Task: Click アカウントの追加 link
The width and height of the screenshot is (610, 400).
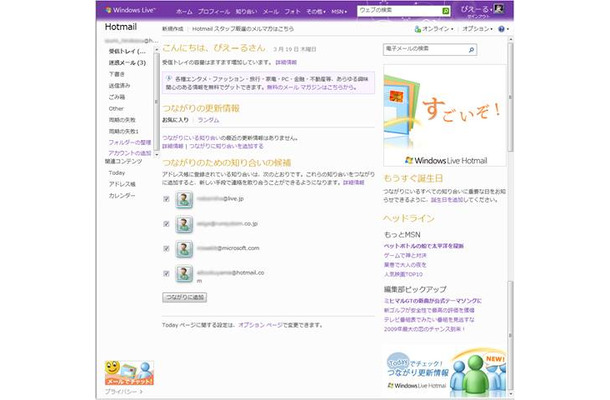Action: 130,153
